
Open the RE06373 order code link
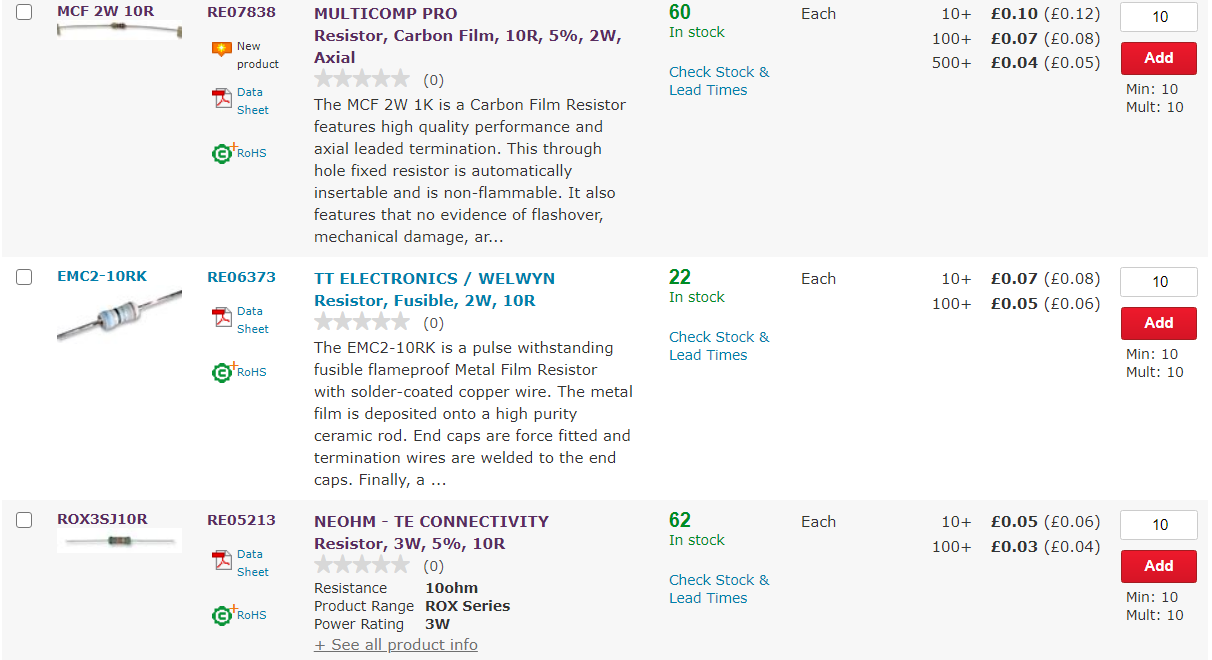click(x=241, y=277)
